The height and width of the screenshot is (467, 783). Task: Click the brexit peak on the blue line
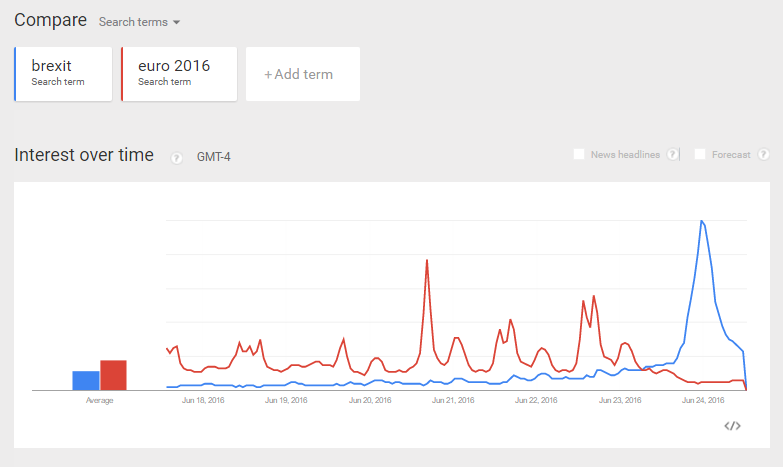click(702, 221)
